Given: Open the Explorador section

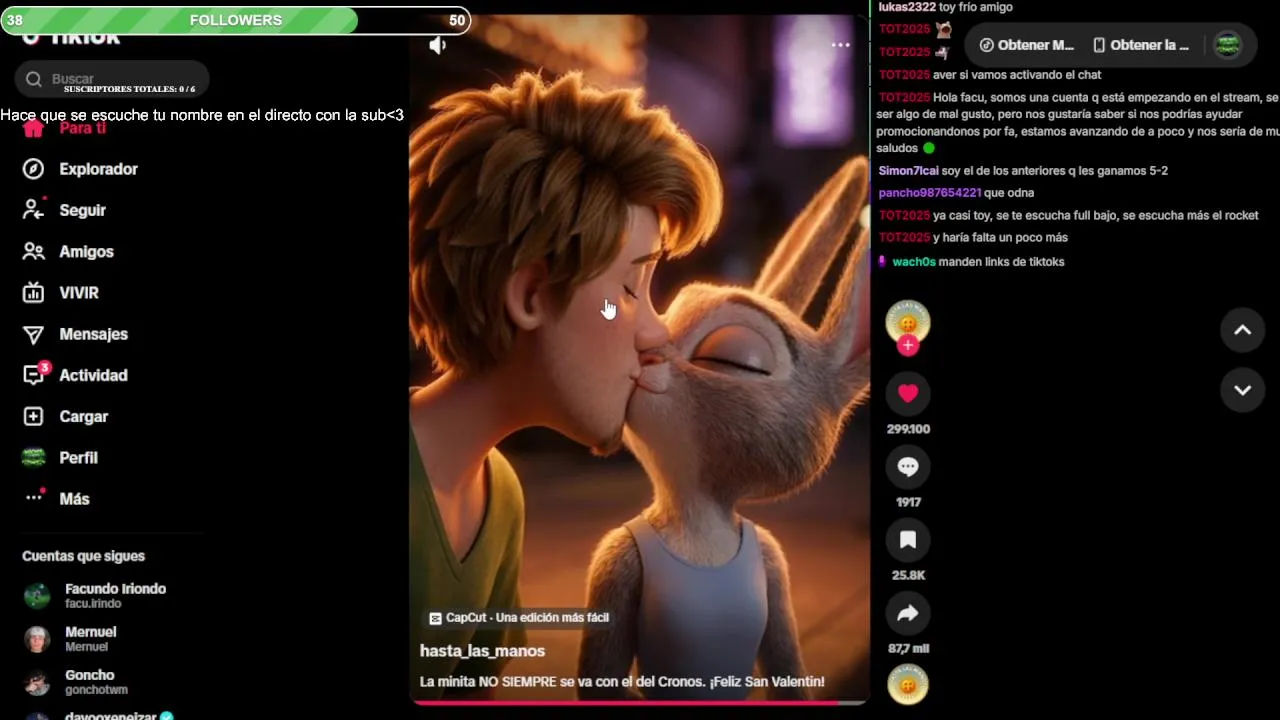Looking at the screenshot, I should coord(98,169).
